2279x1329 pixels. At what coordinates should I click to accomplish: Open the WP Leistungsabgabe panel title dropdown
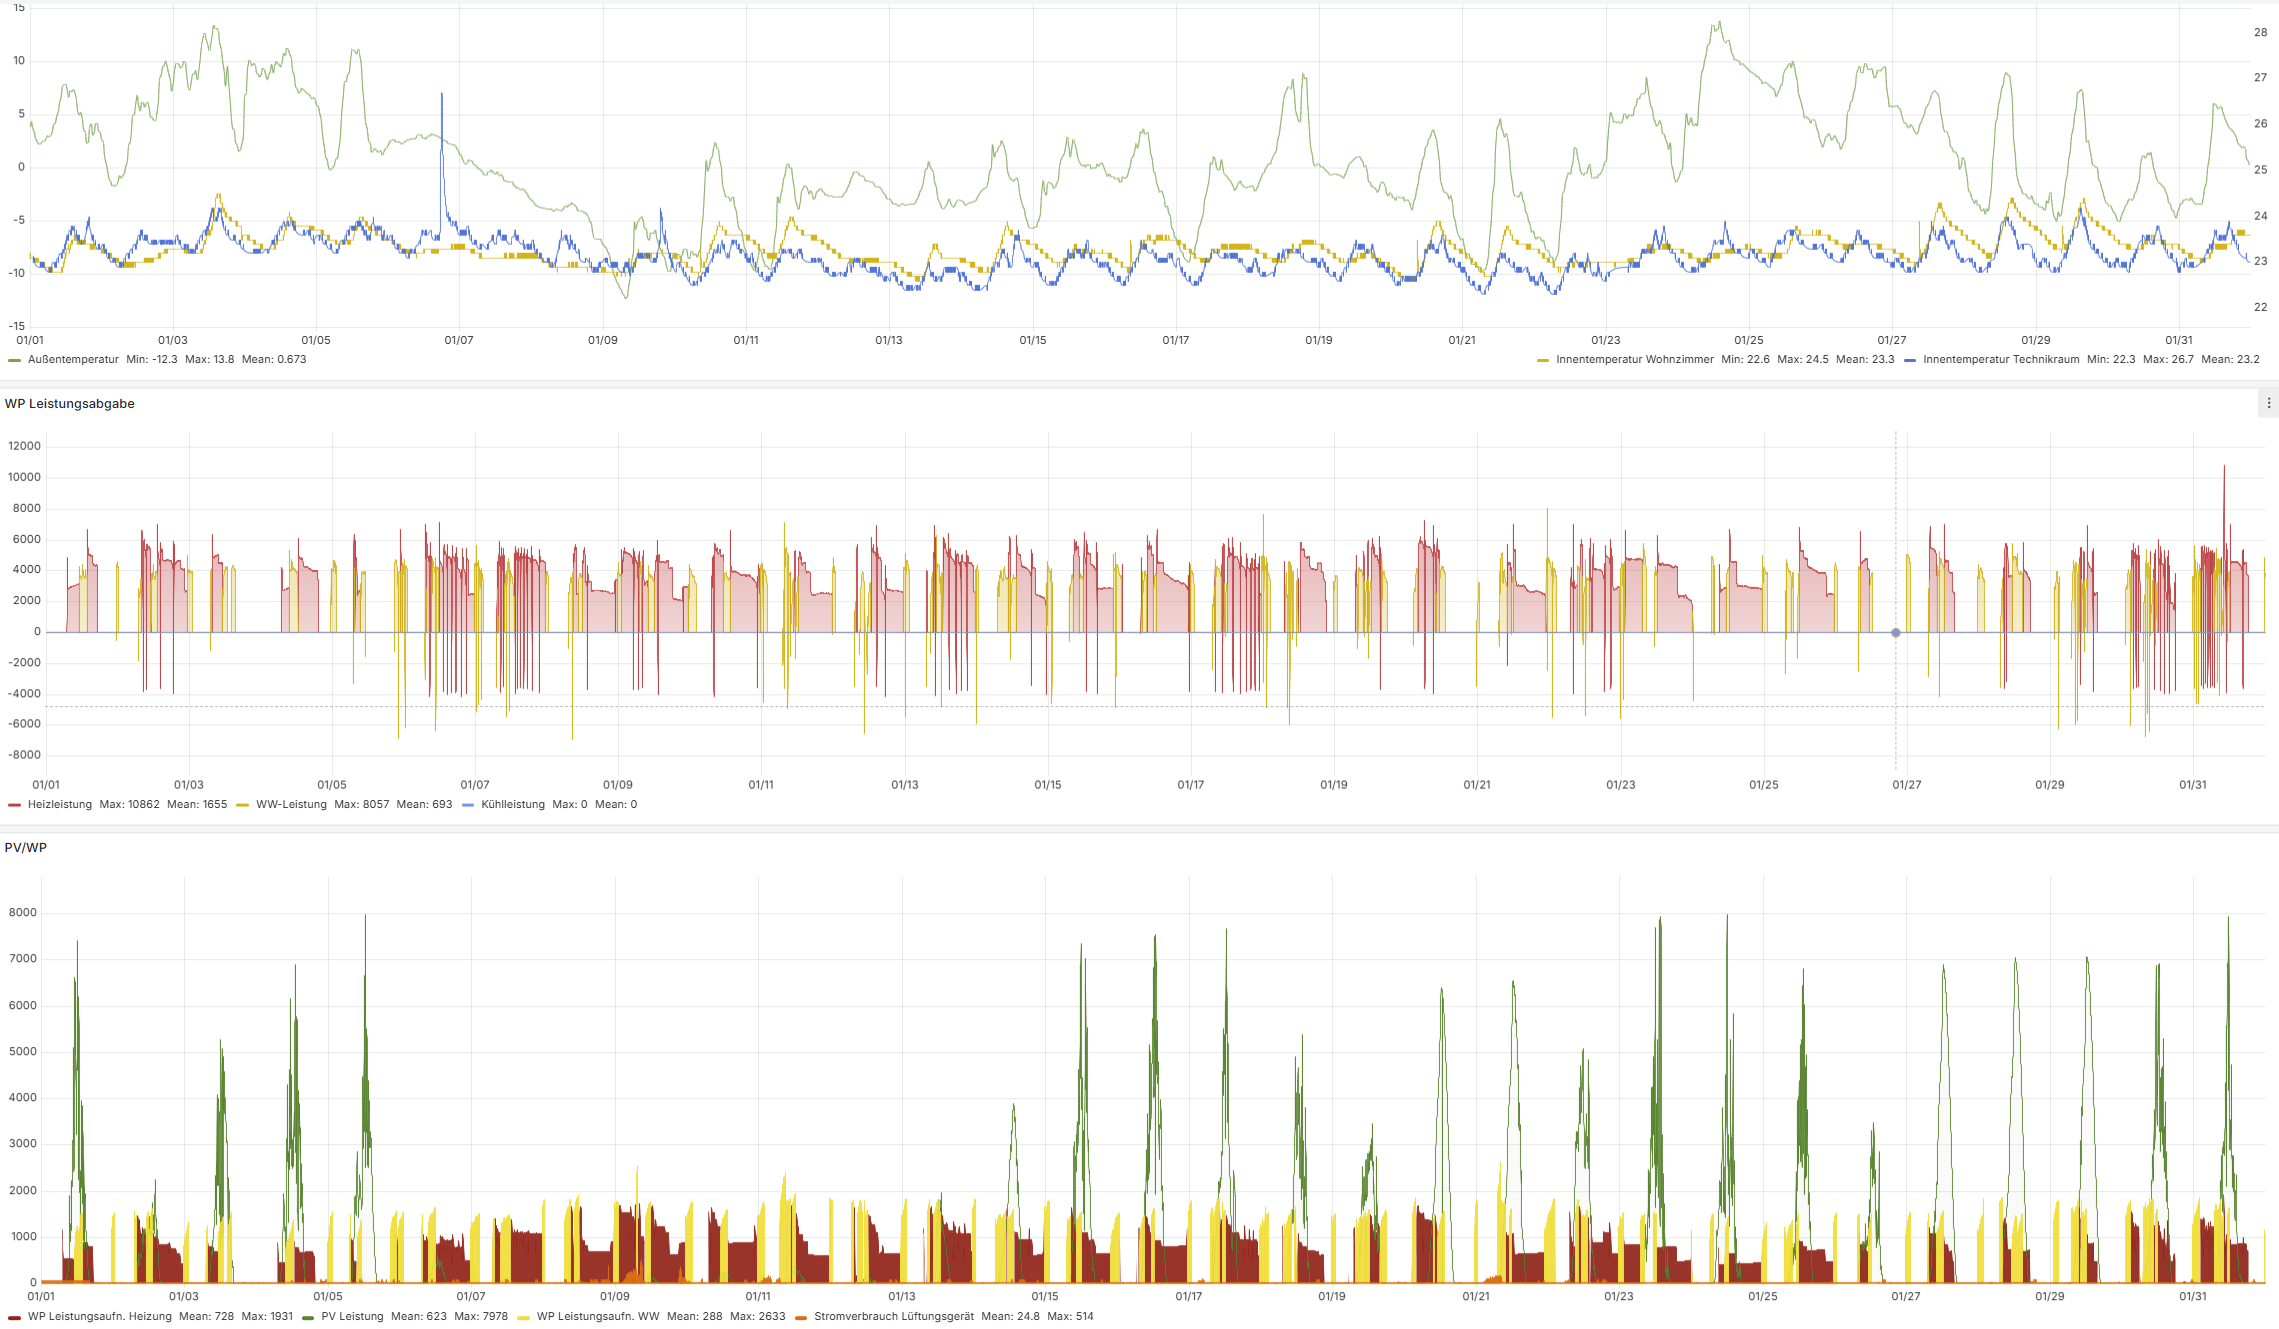pyautogui.click(x=70, y=404)
